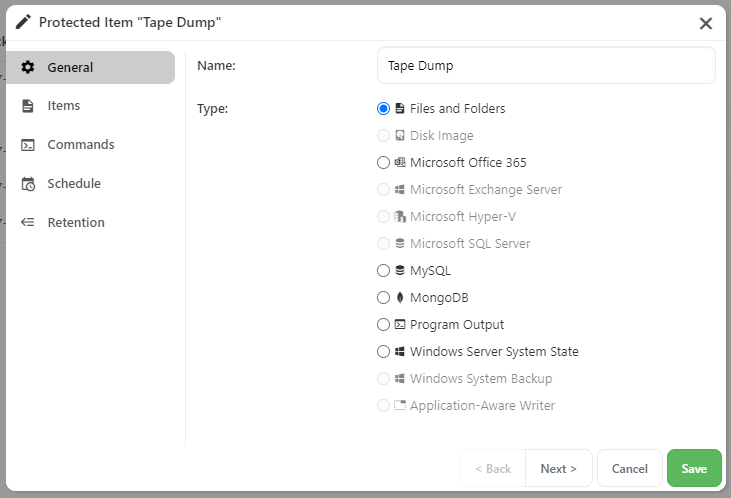This screenshot has width=731, height=498.
Task: Select the Microsoft Office 365 radio button
Action: (x=383, y=162)
